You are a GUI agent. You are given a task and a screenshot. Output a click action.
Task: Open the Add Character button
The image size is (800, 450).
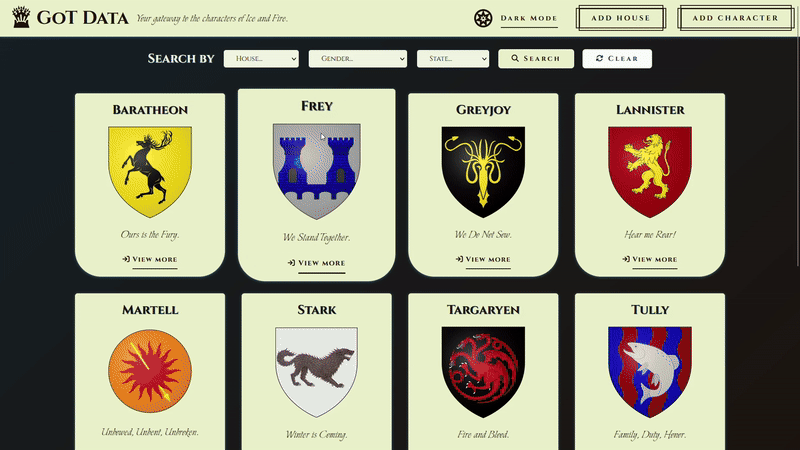(735, 18)
